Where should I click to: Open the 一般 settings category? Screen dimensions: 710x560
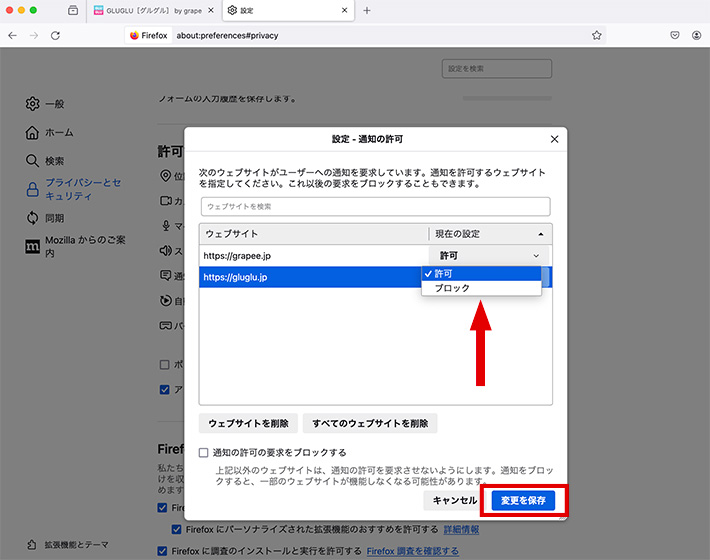click(45, 104)
